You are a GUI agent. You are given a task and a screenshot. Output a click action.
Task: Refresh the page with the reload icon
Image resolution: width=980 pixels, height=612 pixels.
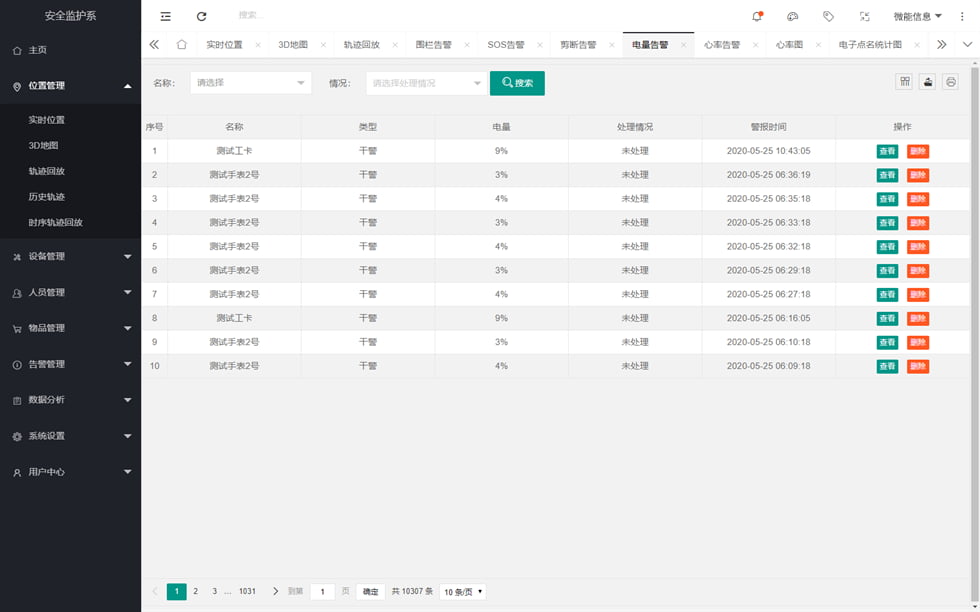(201, 16)
